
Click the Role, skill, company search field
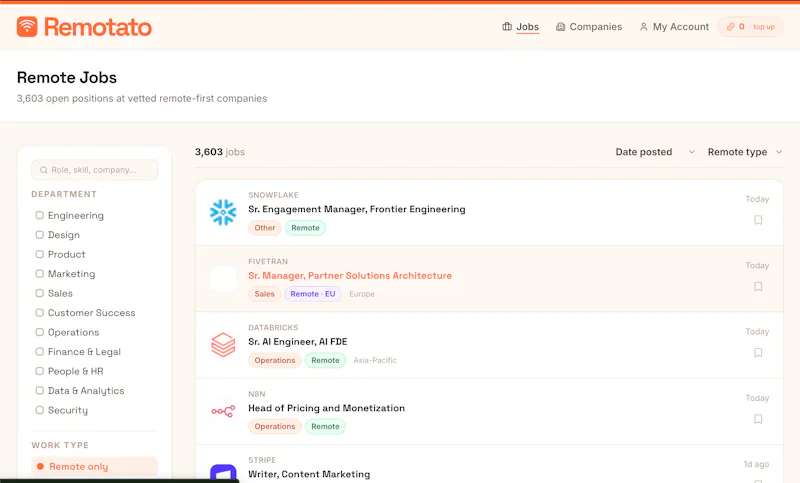[94, 170]
